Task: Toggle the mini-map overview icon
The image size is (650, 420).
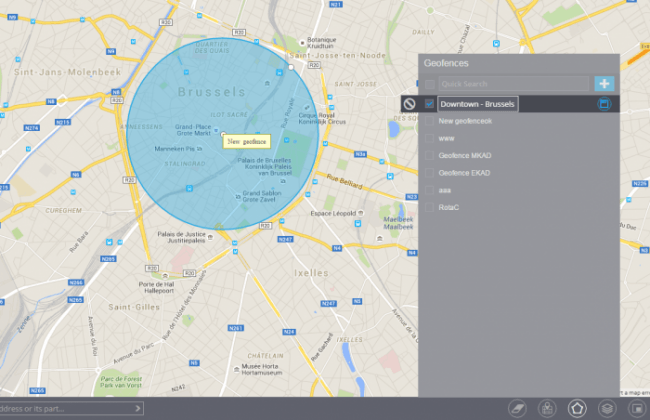Action: [x=637, y=409]
